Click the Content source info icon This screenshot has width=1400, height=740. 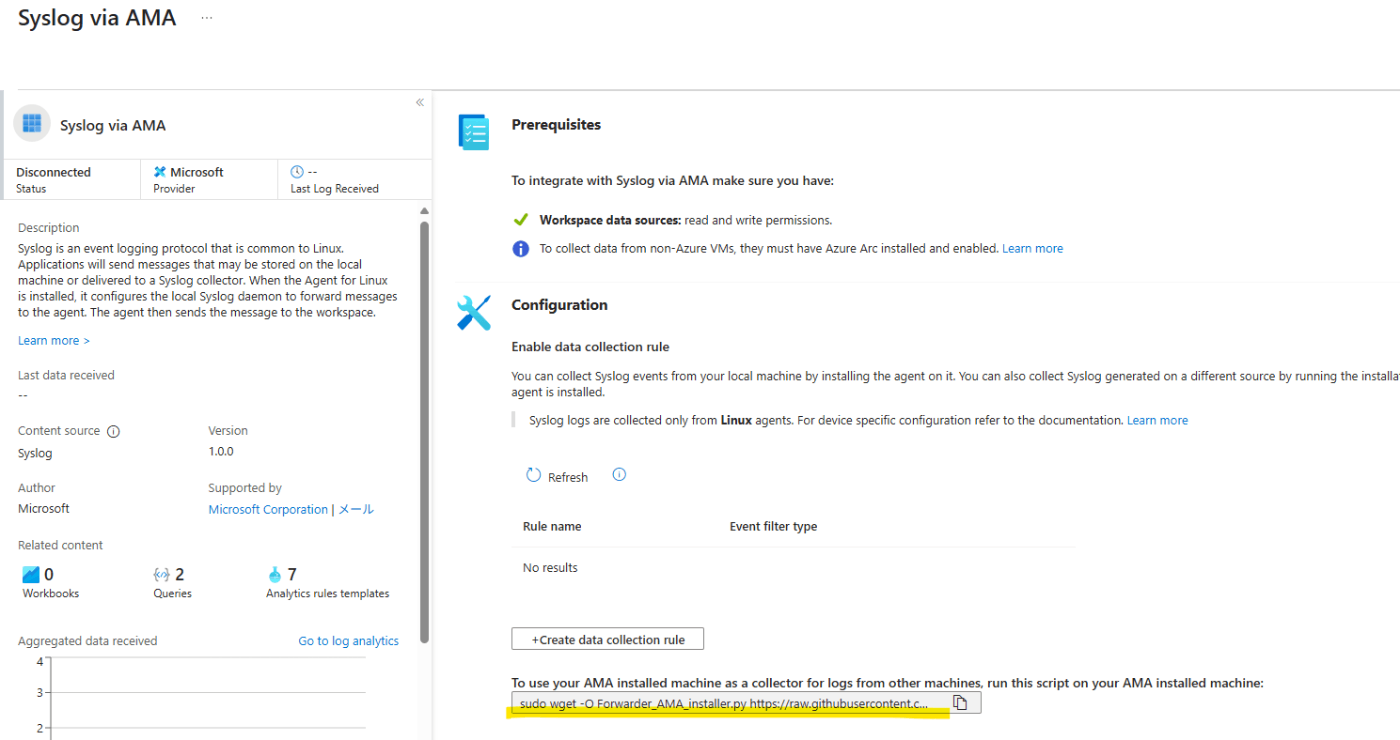[113, 431]
